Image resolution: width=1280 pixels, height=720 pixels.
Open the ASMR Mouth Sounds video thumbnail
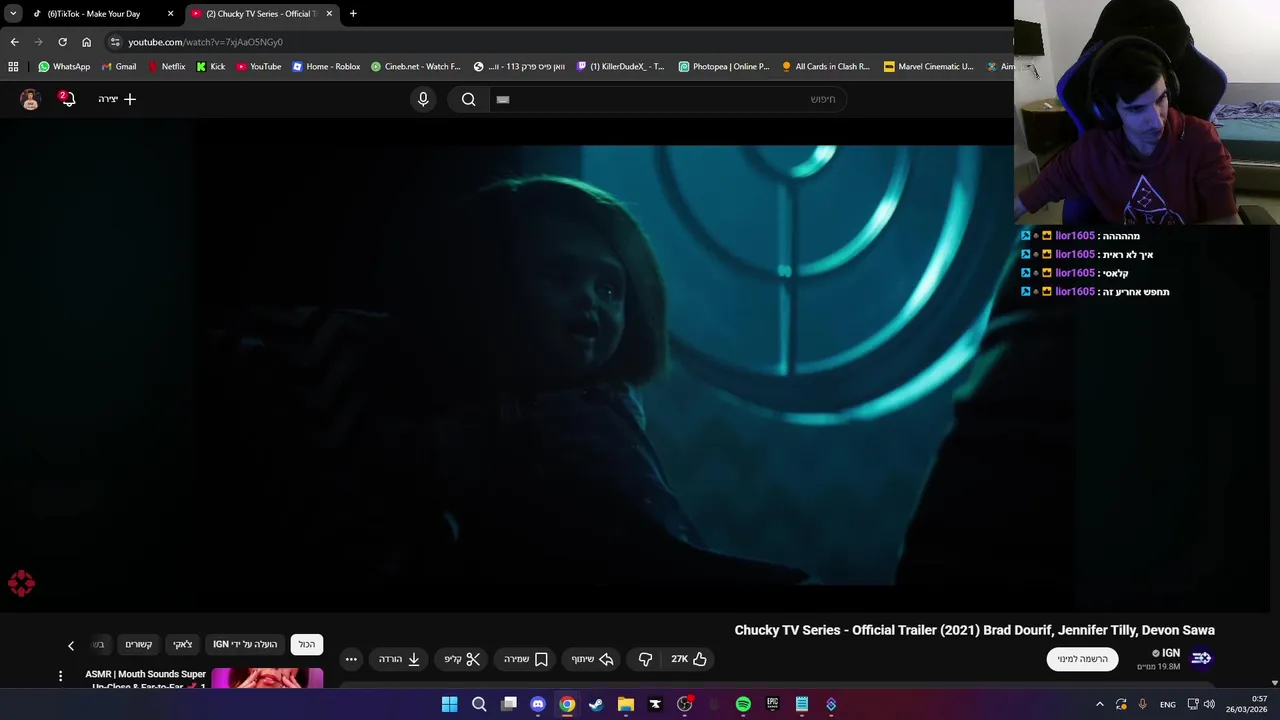pos(267,679)
